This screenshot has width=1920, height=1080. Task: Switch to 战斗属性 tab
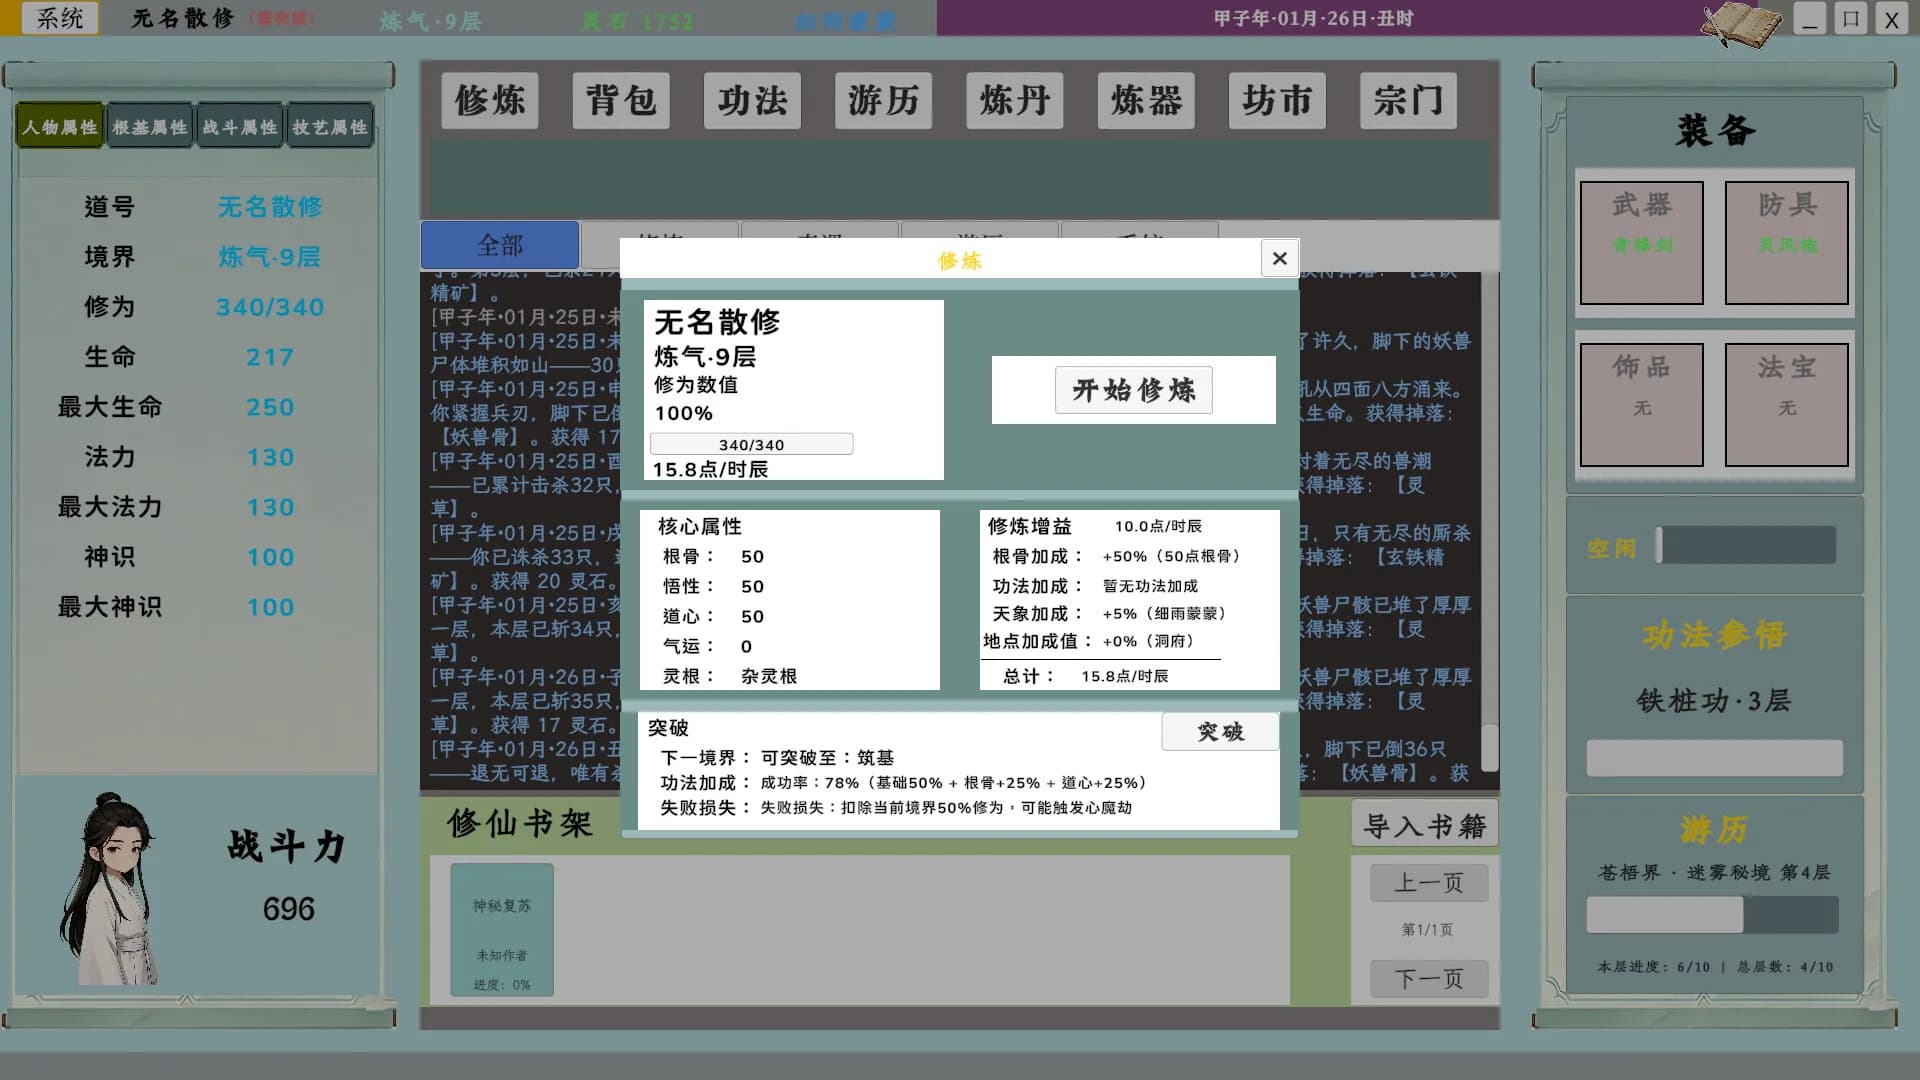[x=240, y=127]
